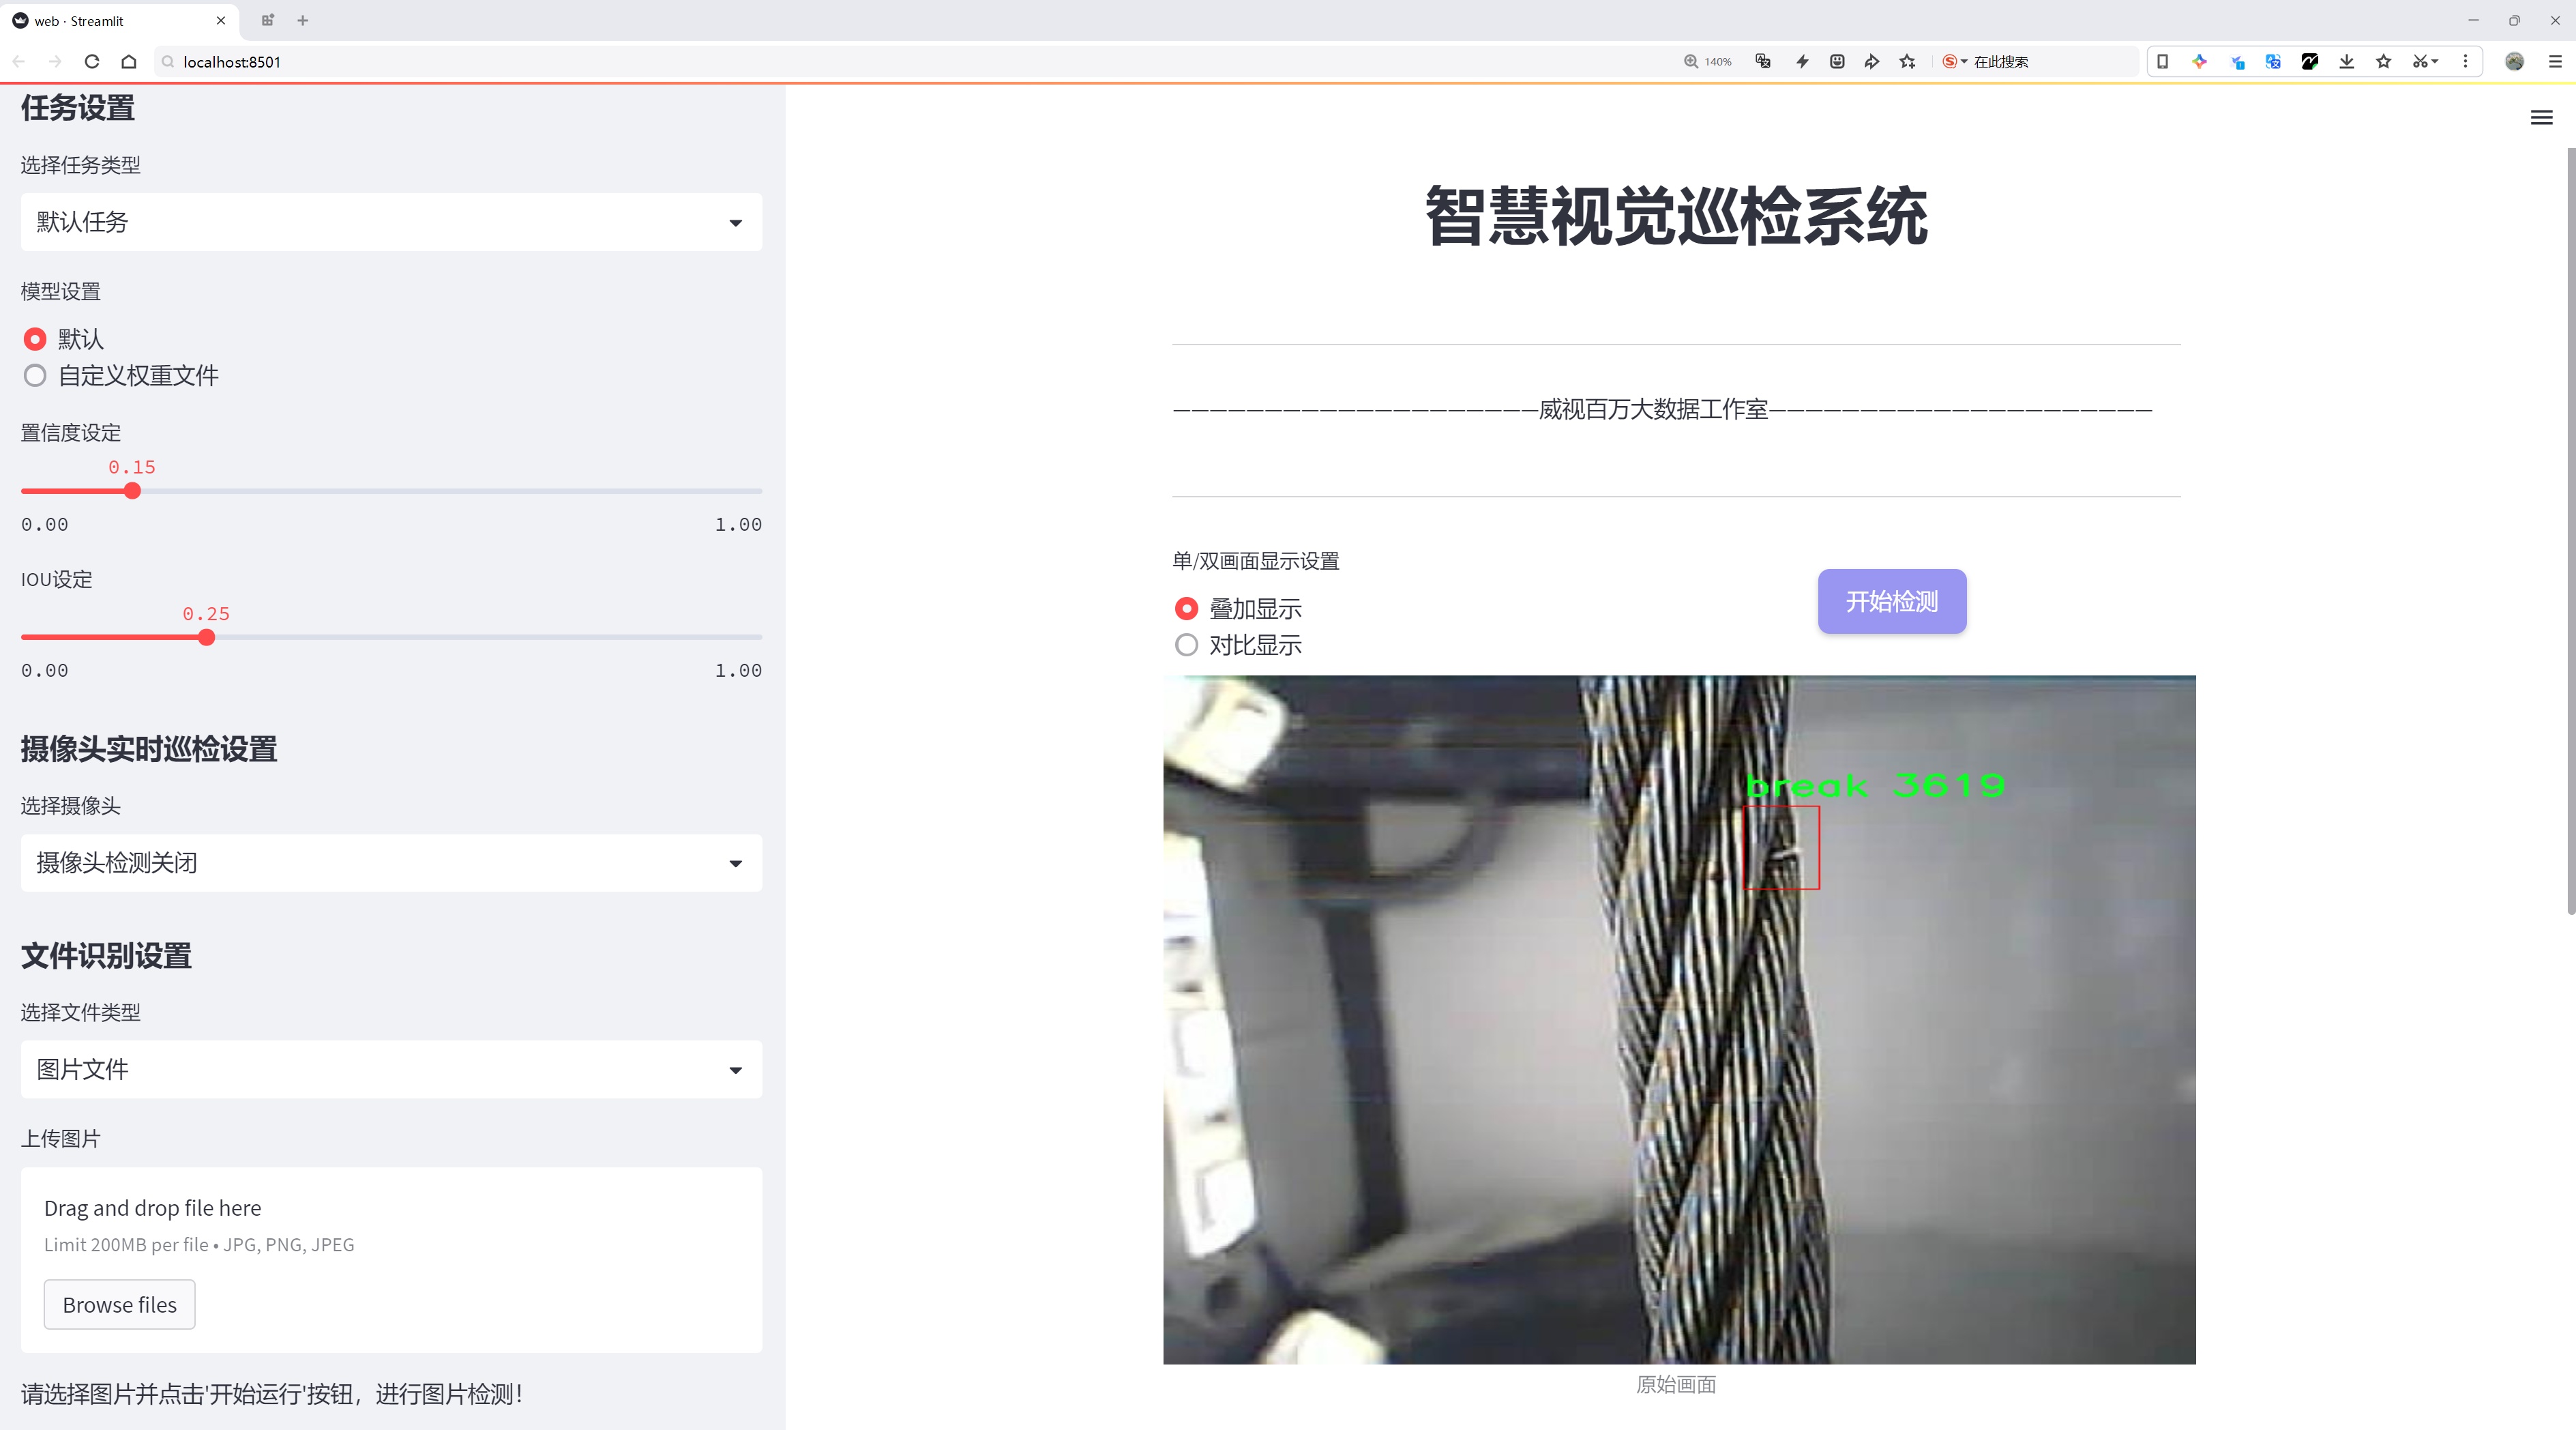
Task: Click the smiley face icon in address bar
Action: (1837, 62)
